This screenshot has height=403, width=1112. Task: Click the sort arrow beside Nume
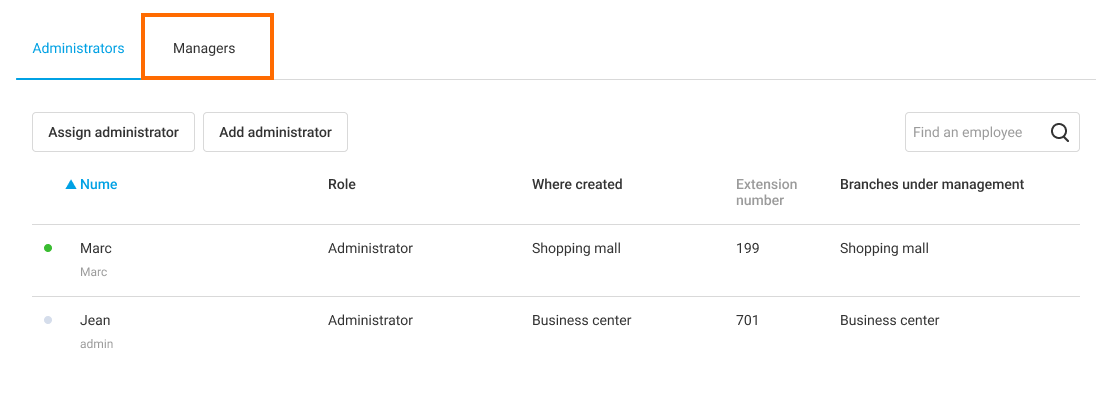point(71,185)
